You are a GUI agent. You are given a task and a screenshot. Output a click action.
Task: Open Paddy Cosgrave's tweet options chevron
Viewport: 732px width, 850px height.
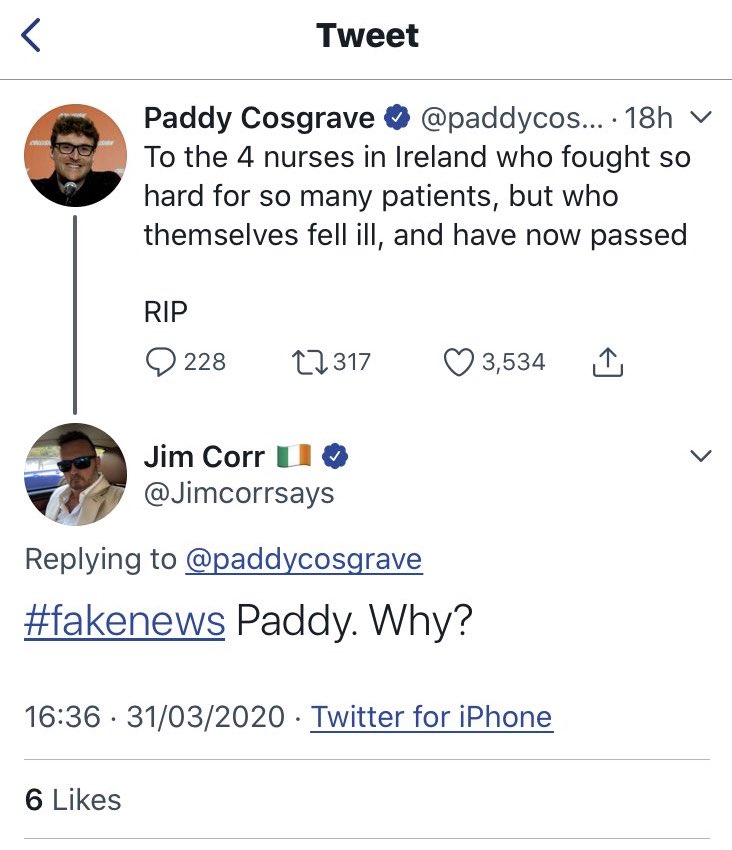coord(701,118)
